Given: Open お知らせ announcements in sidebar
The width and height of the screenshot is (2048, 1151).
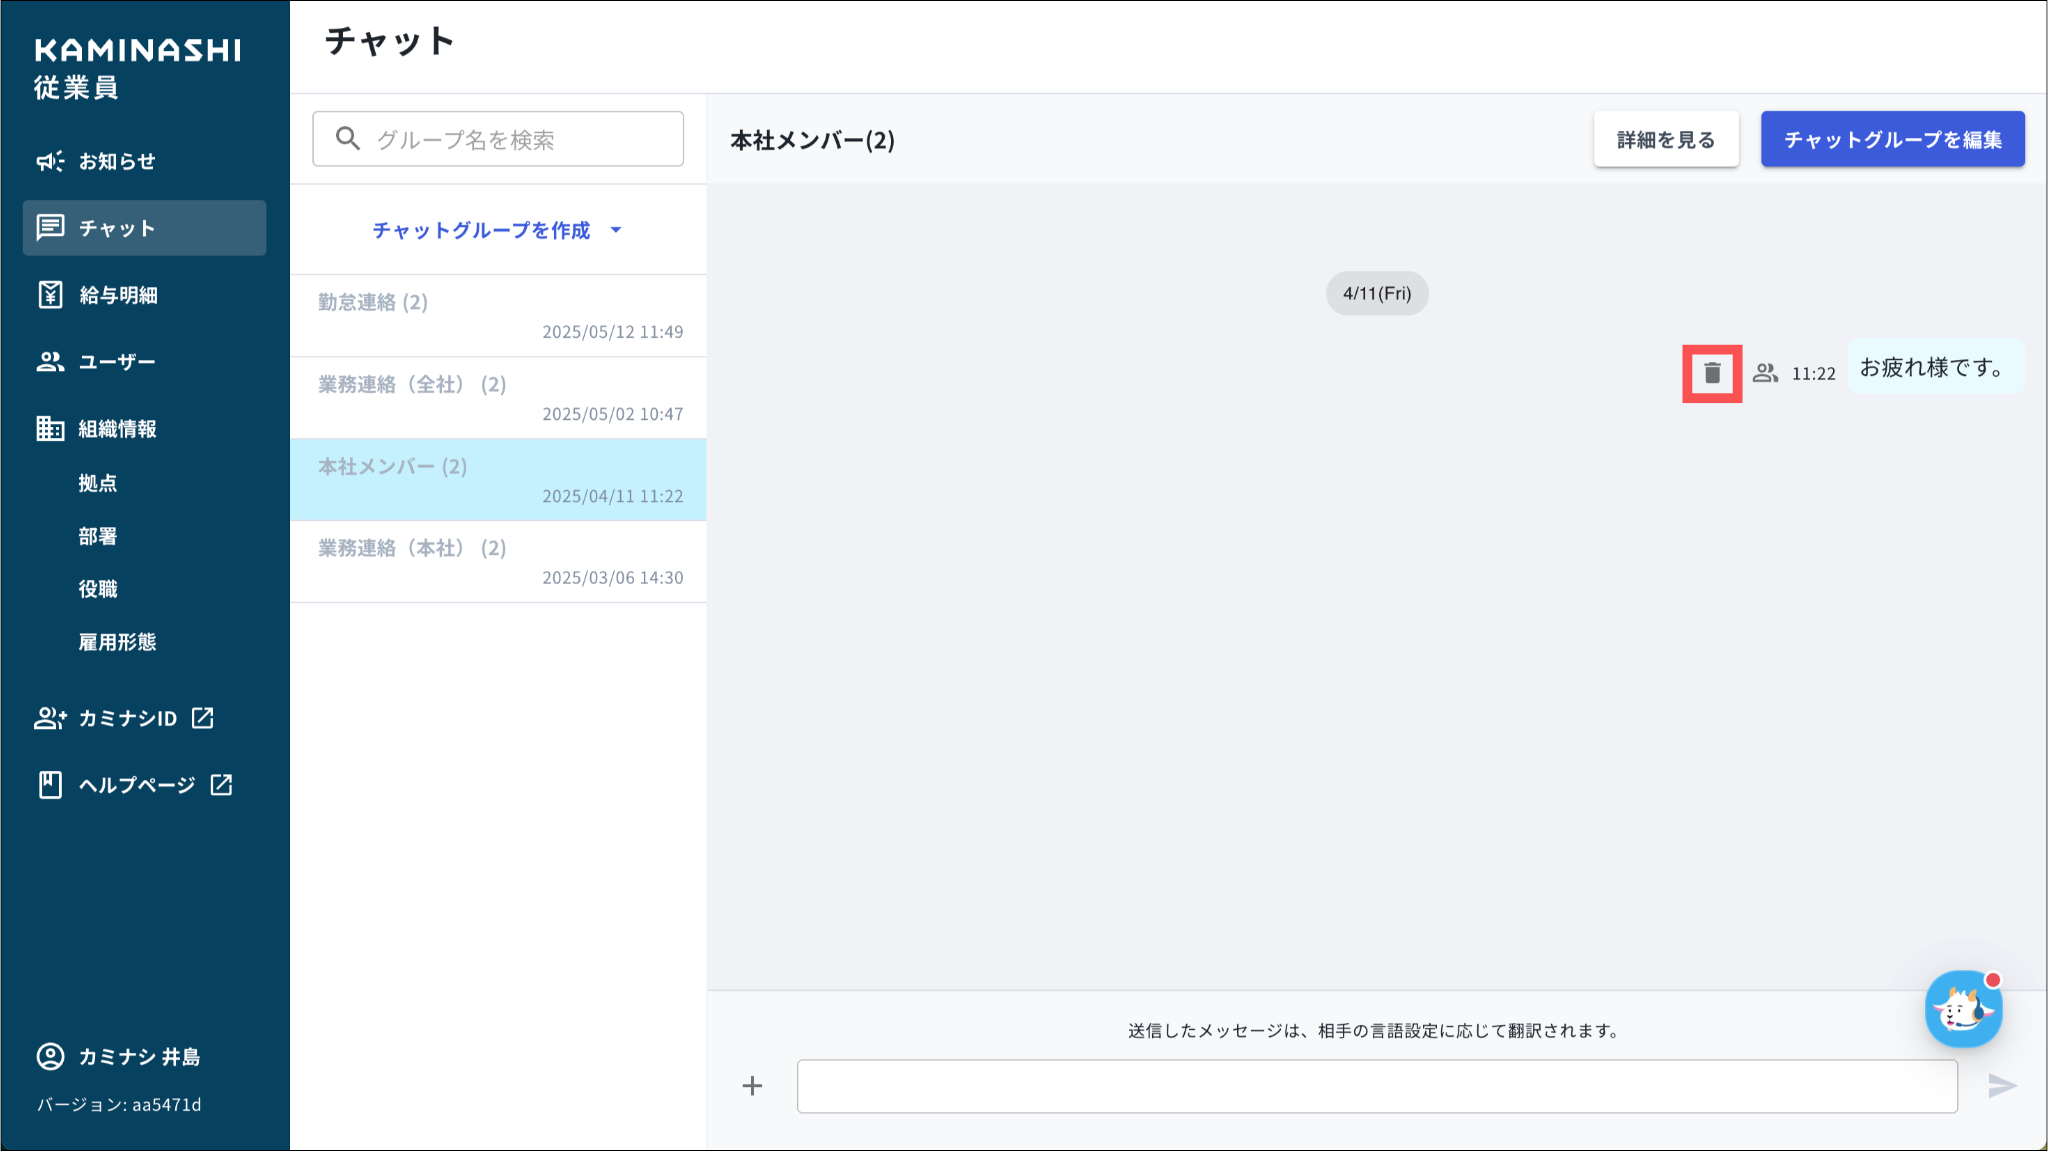Looking at the screenshot, I should 117,161.
